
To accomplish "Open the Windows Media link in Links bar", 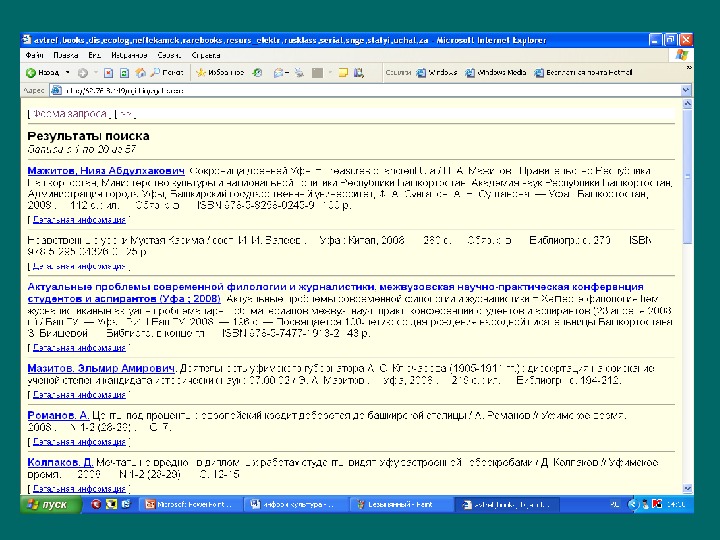I will point(495,73).
